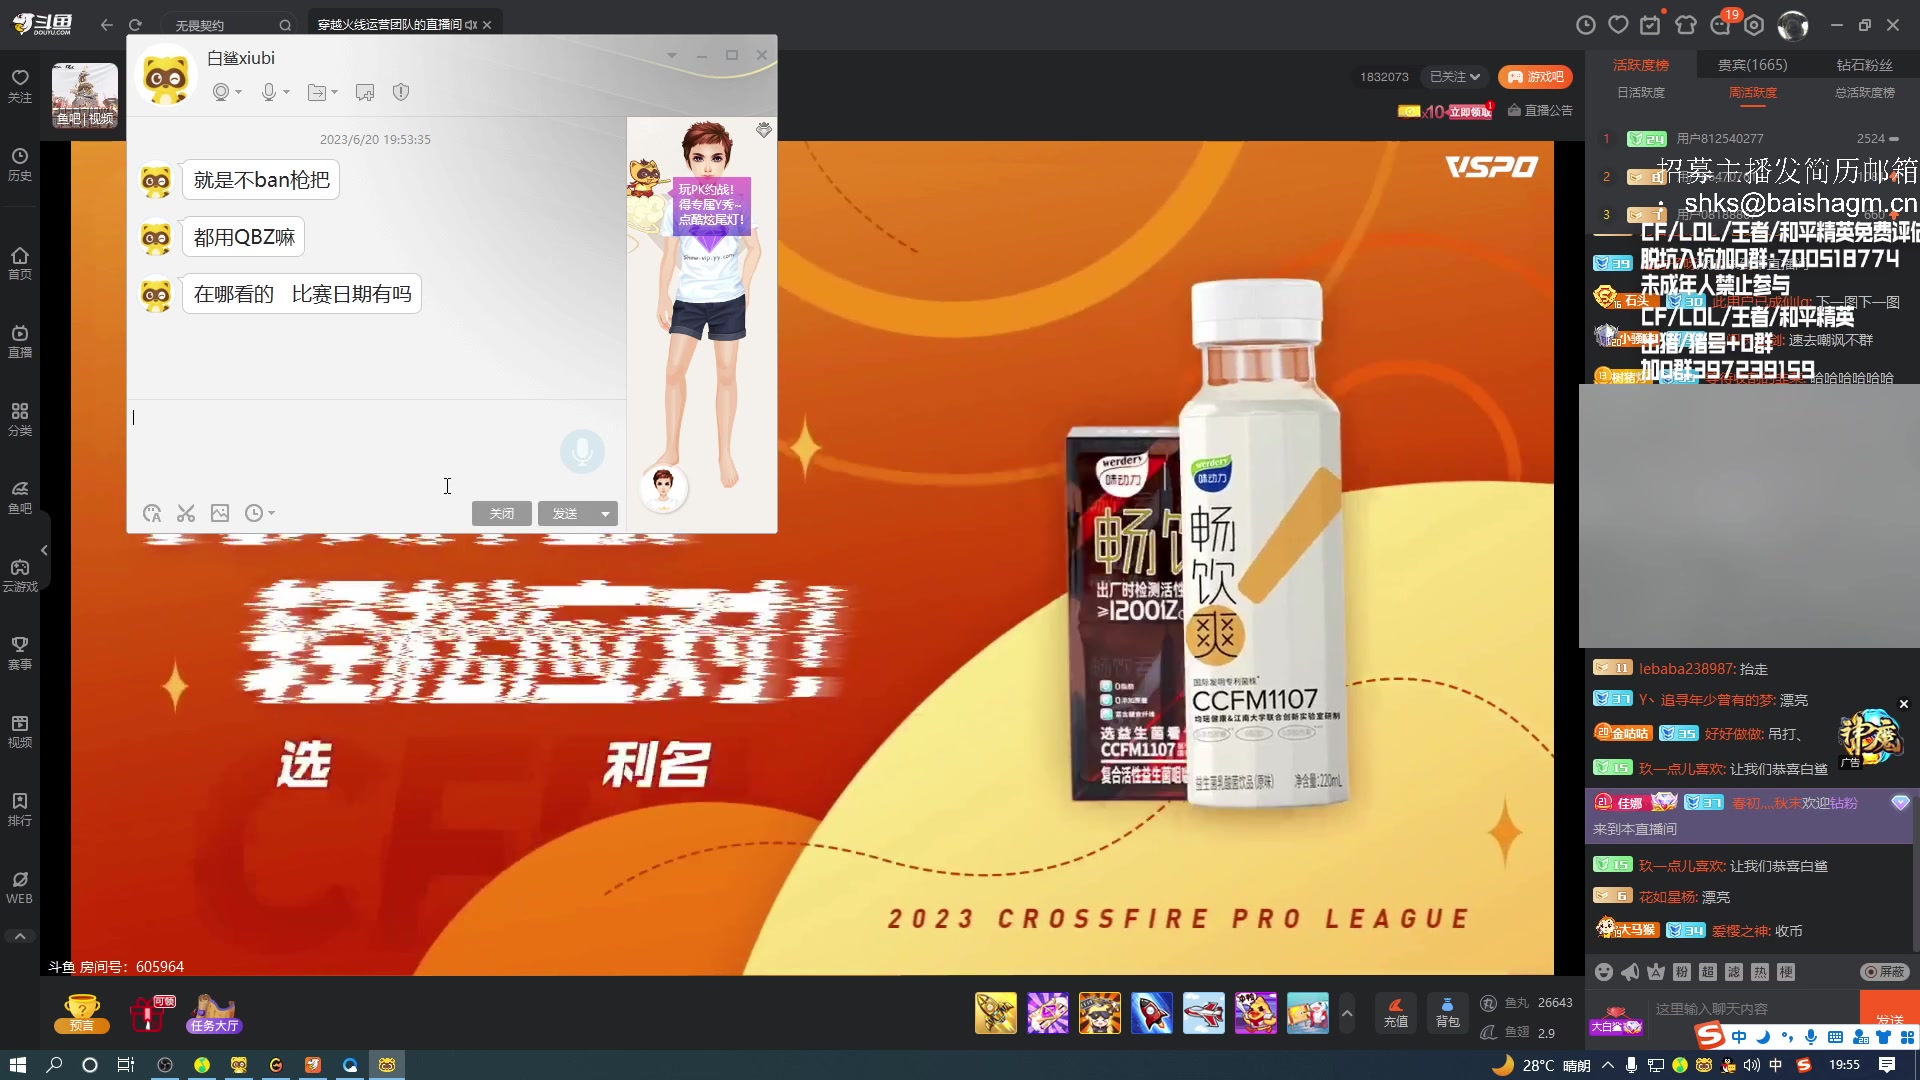Open the 发送 send options dropdown arrow
This screenshot has width=1920, height=1080.
(605, 513)
